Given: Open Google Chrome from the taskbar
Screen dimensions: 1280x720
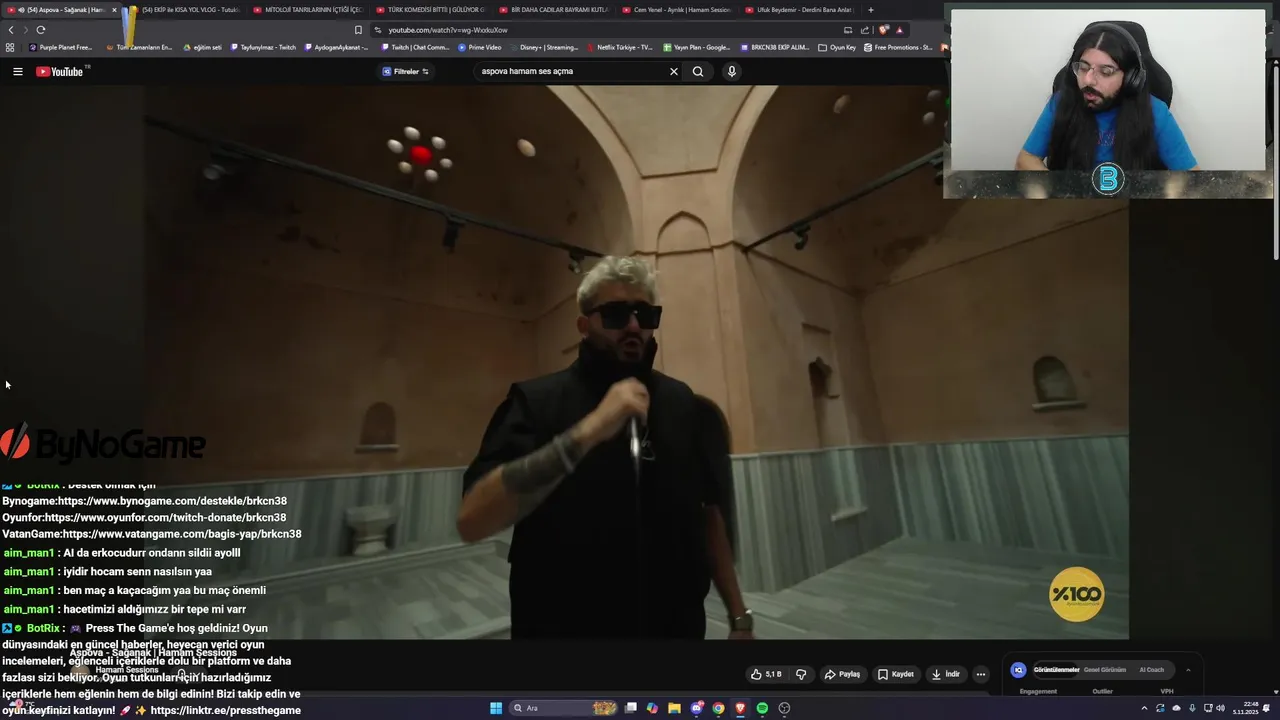Looking at the screenshot, I should [x=718, y=708].
